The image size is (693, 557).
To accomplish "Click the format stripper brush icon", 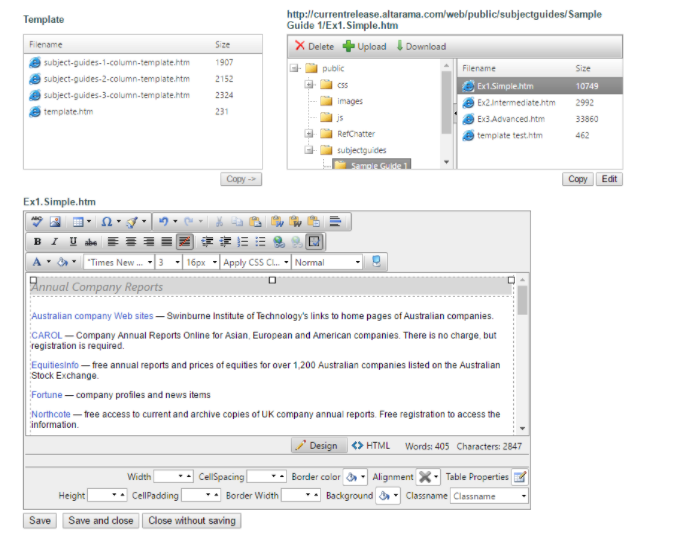I will pyautogui.click(x=132, y=221).
